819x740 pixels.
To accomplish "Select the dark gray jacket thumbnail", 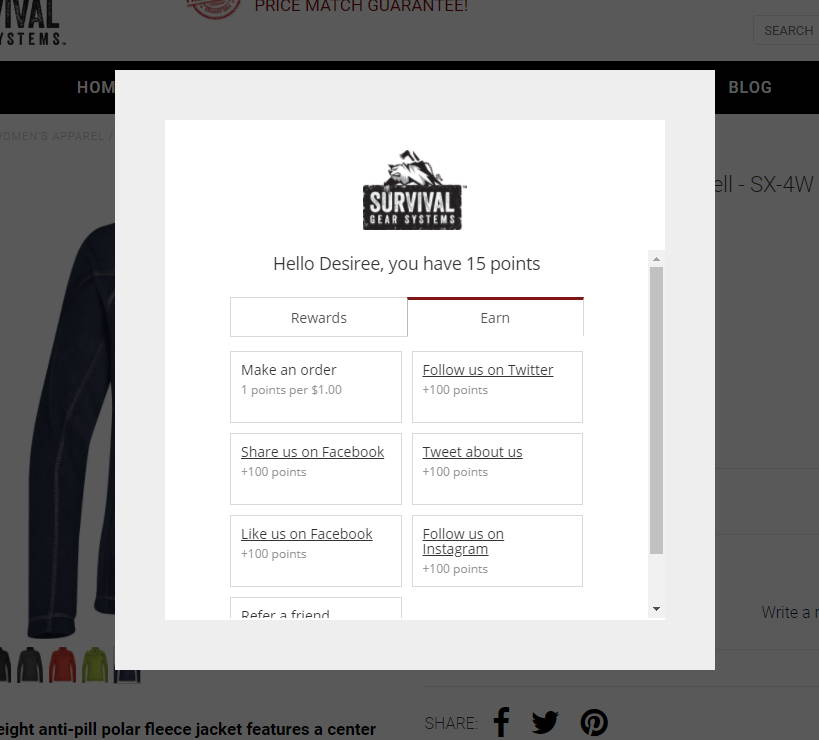I will (30, 664).
